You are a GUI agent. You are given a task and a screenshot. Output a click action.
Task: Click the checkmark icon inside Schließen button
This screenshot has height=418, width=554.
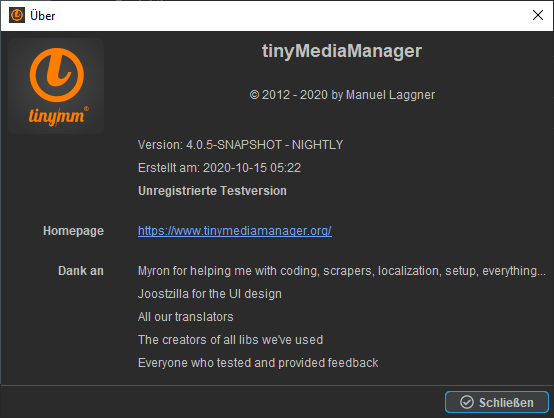click(467, 402)
